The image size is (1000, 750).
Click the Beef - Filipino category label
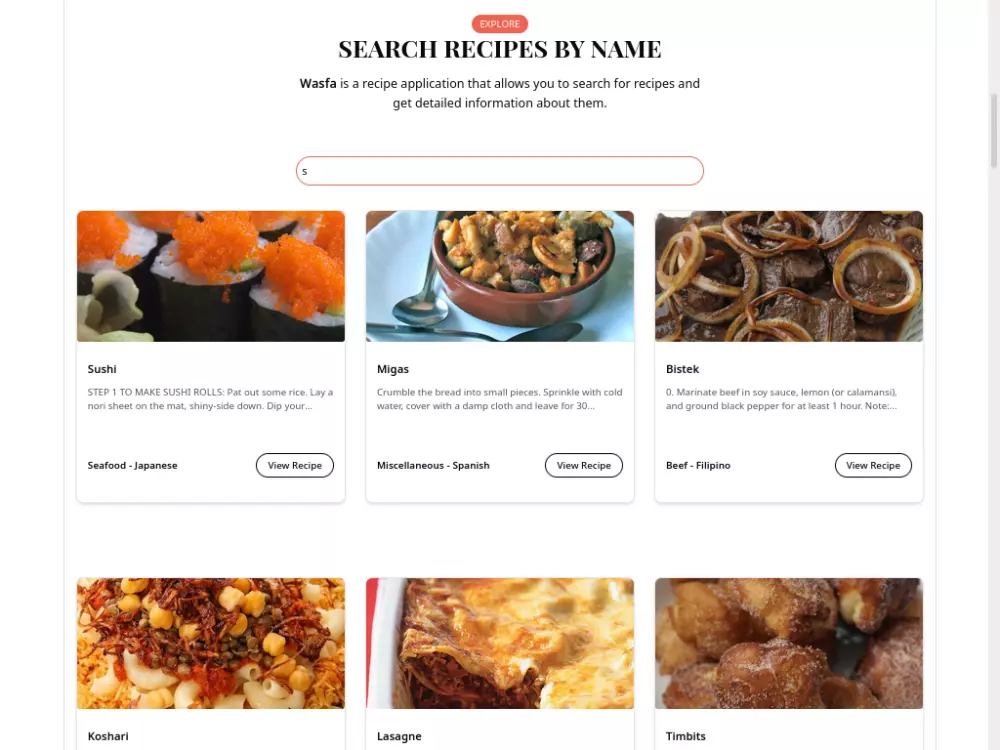point(698,466)
